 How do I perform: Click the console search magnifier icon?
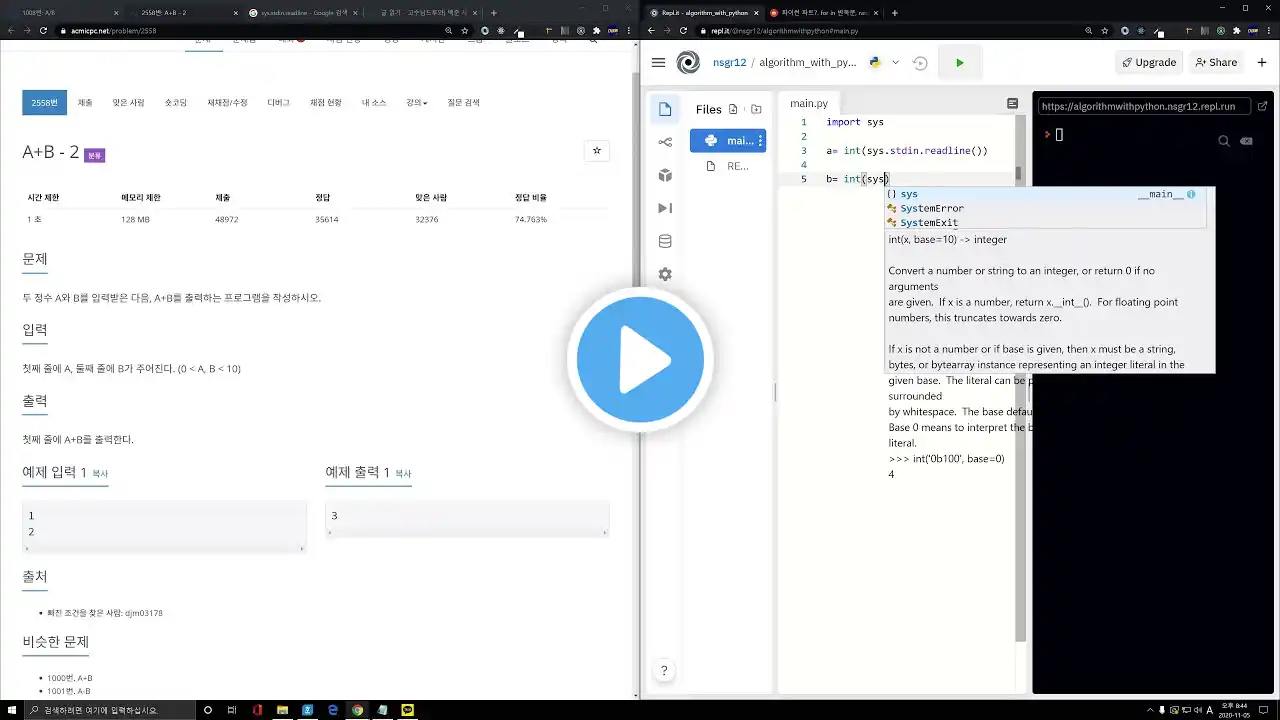point(1224,141)
